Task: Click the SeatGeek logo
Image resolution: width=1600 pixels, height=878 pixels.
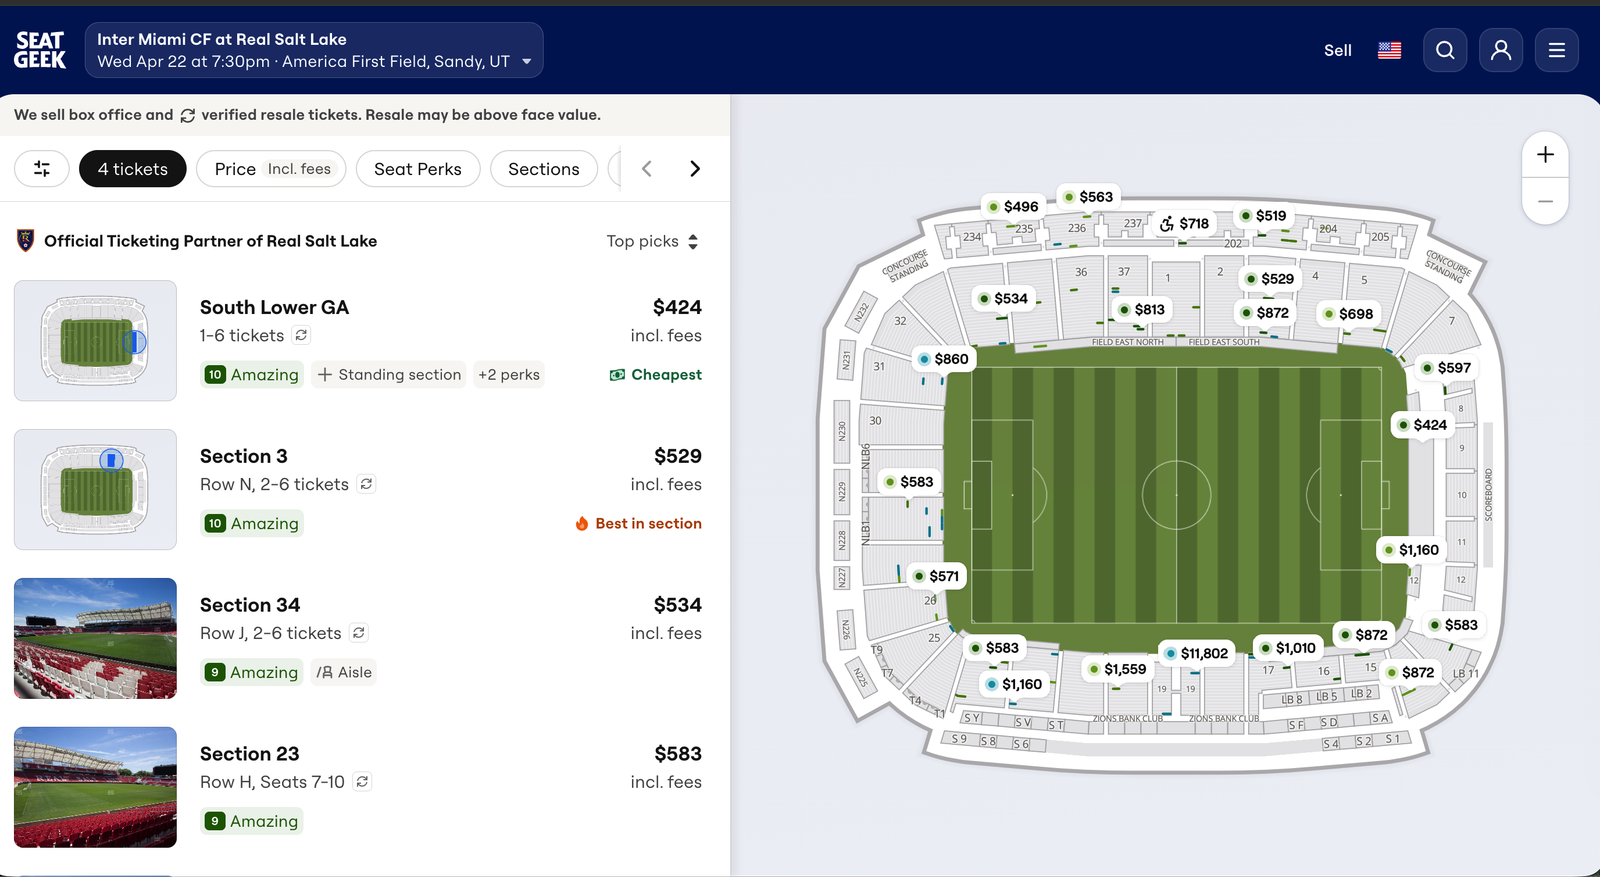Action: (40, 50)
